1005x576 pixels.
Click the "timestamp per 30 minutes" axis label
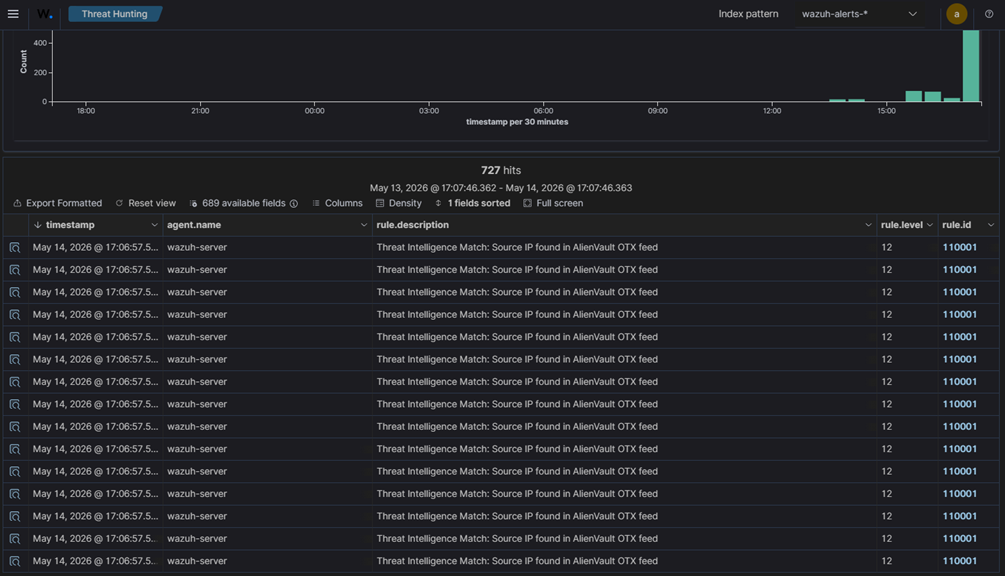tap(517, 122)
